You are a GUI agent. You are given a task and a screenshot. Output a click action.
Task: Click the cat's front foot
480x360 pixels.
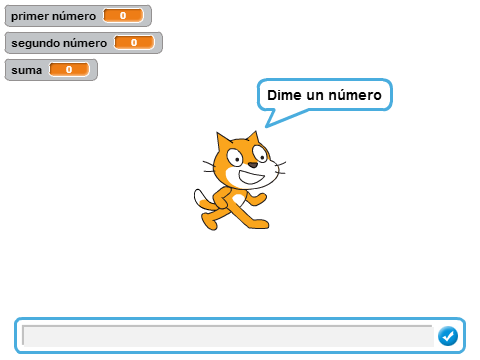pyautogui.click(x=258, y=223)
